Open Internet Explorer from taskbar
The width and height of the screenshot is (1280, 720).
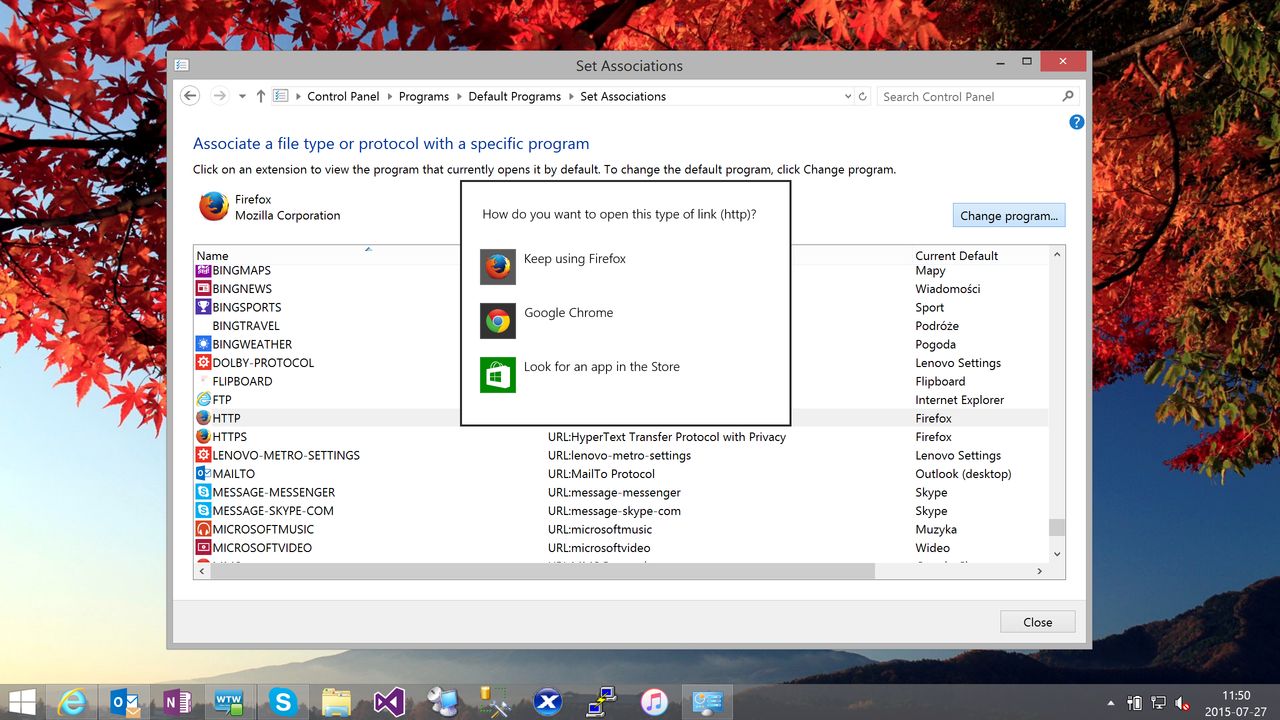click(72, 701)
